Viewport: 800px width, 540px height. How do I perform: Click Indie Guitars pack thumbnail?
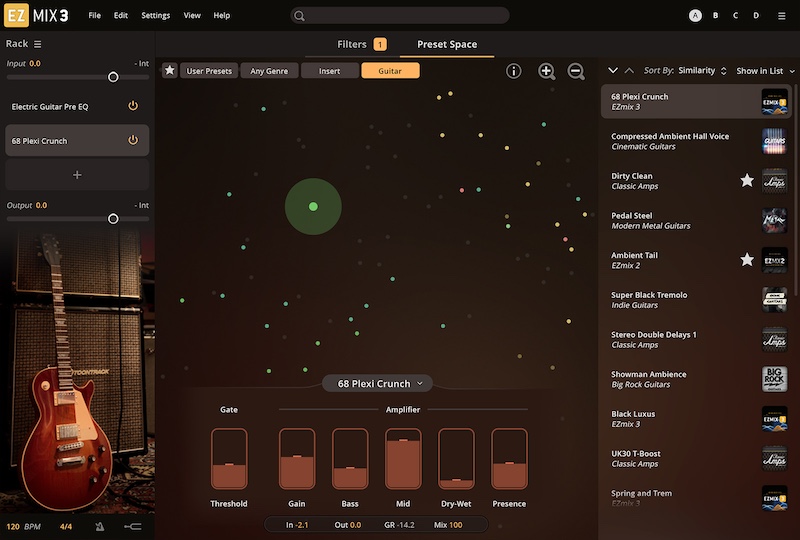click(774, 300)
